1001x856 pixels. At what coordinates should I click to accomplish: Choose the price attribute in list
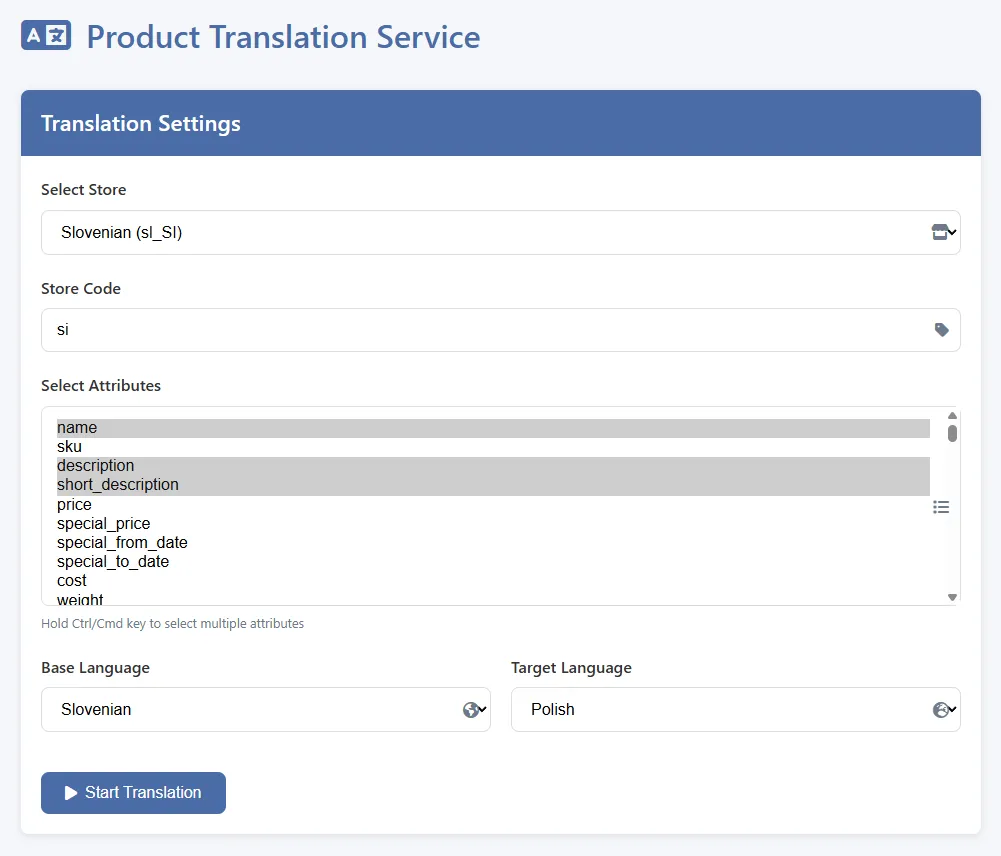(74, 505)
